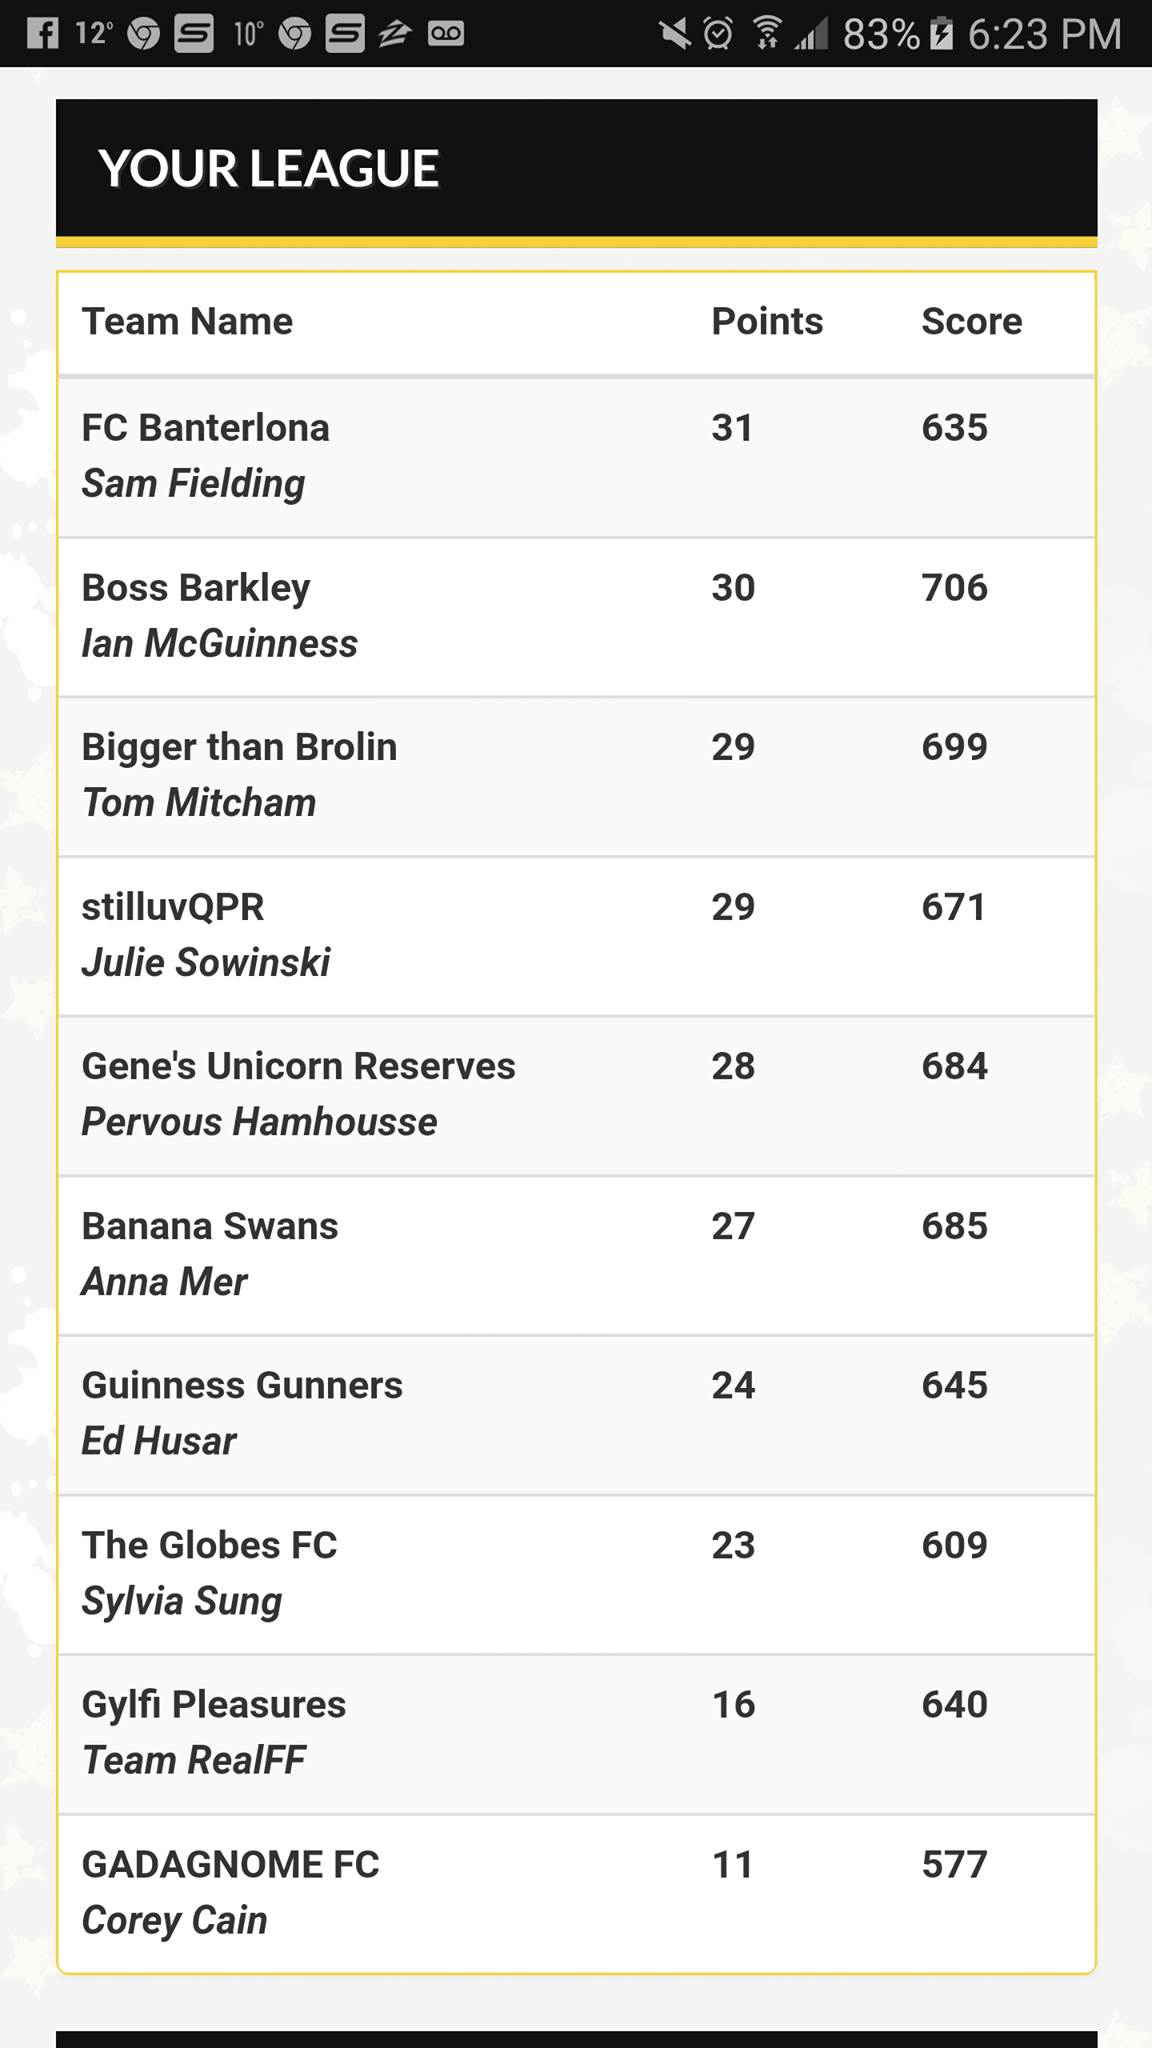
Task: Tap the alarm clock status icon
Action: pyautogui.click(x=718, y=34)
